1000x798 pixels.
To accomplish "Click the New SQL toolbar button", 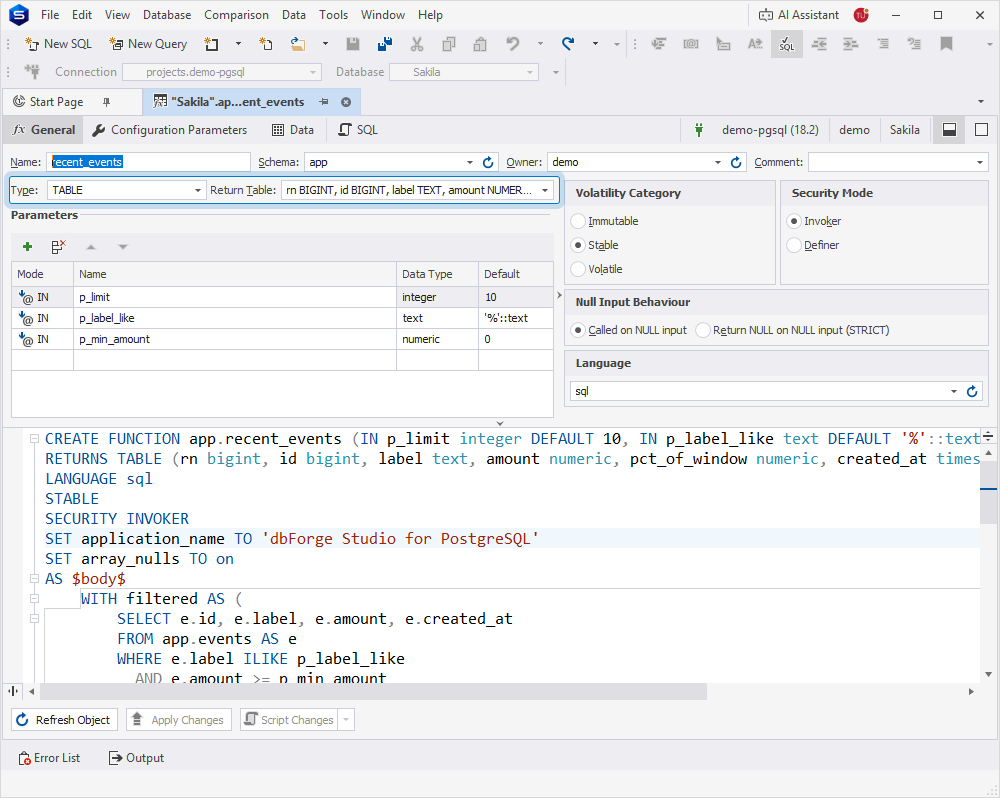I will click(58, 44).
